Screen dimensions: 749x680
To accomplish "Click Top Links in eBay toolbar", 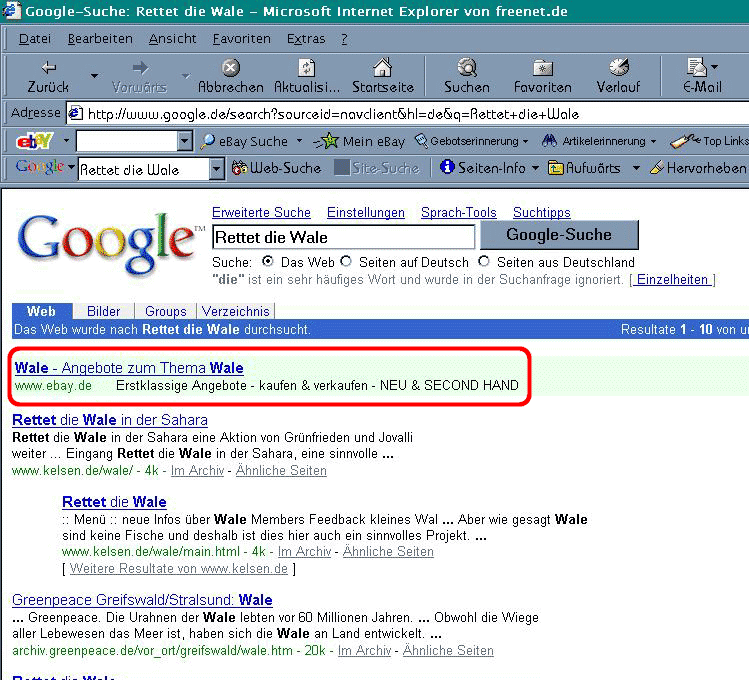I will 710,141.
